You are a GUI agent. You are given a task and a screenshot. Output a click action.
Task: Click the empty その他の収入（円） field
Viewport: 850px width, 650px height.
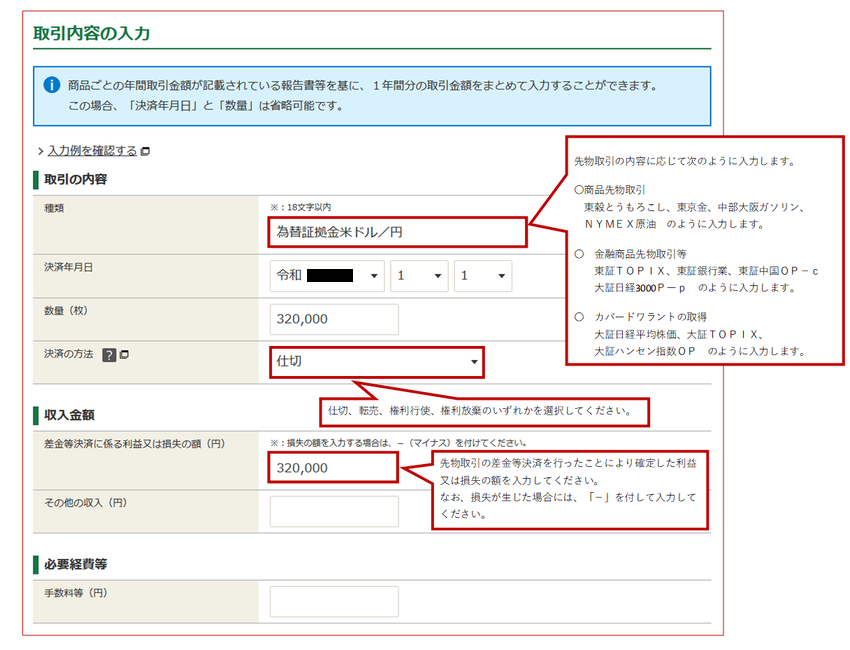pyautogui.click(x=334, y=511)
